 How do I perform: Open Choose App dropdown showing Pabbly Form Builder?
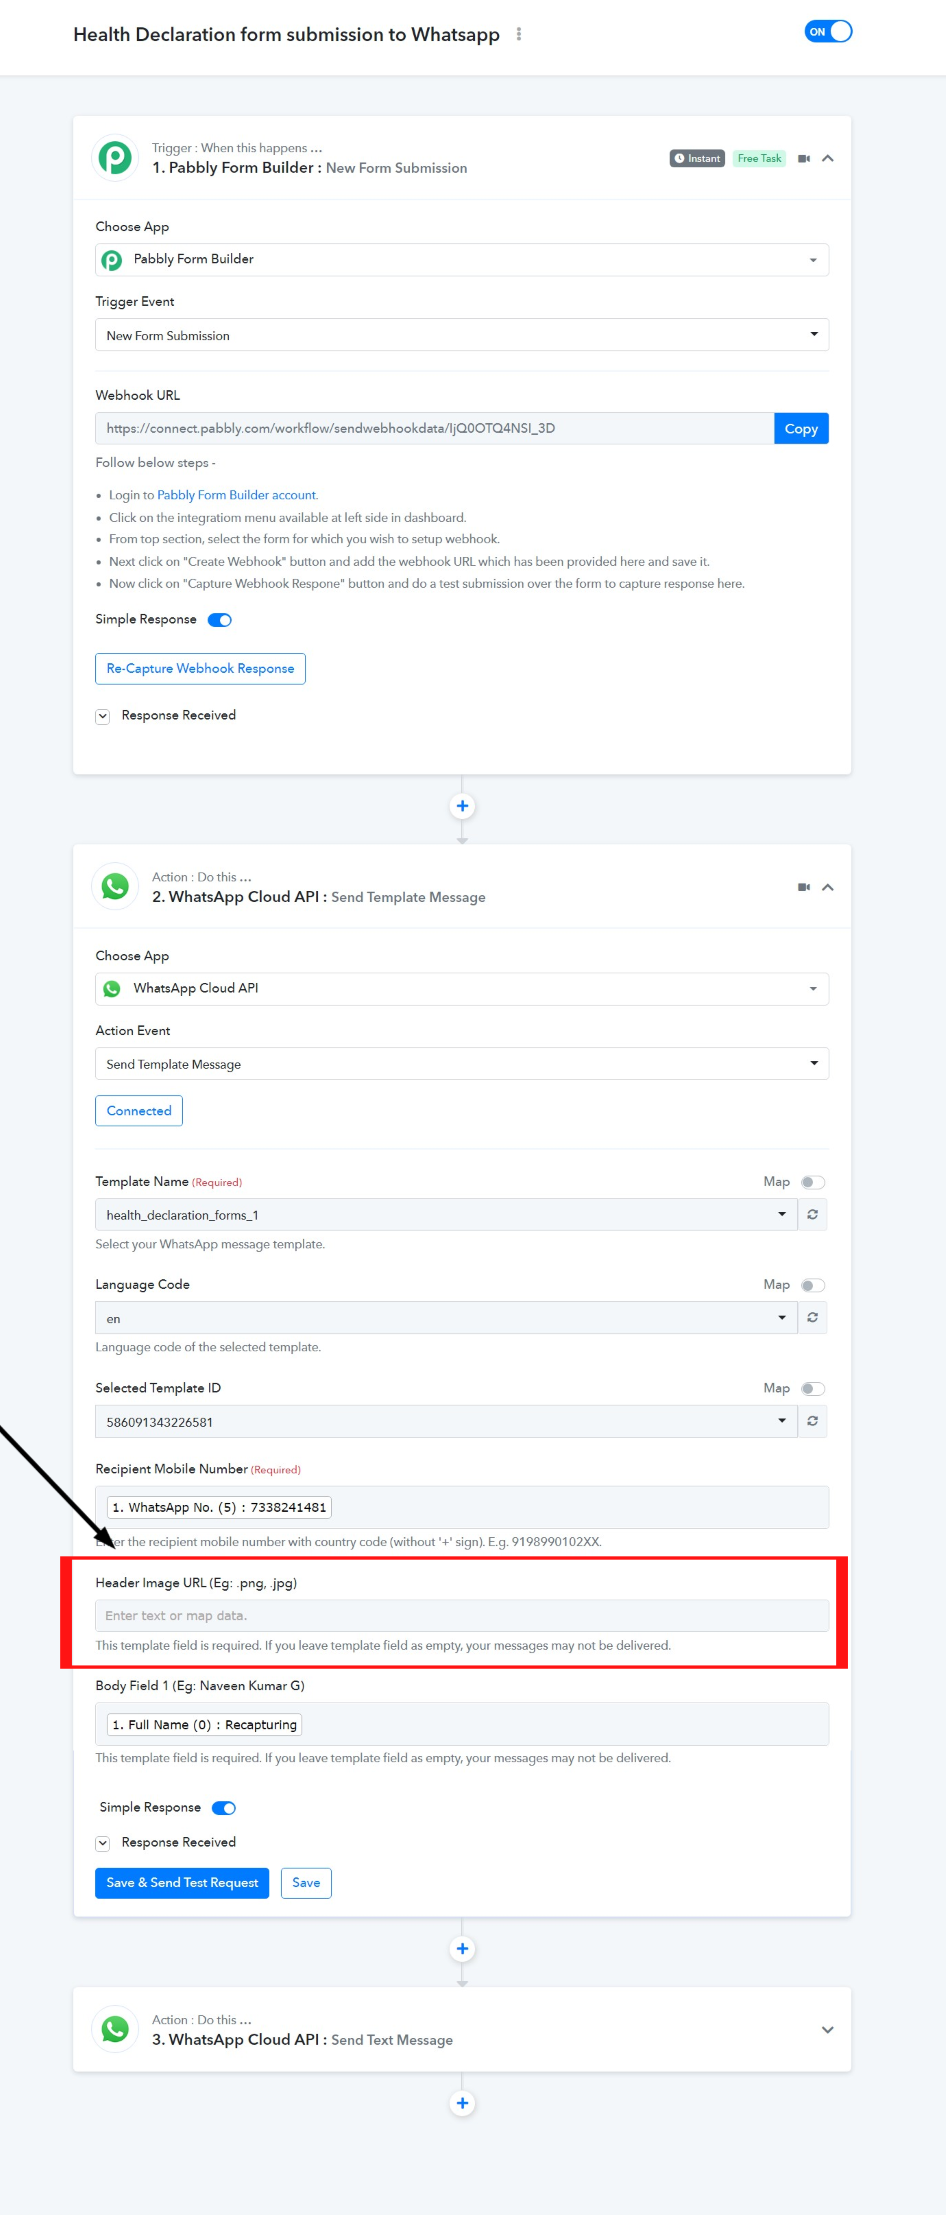pos(462,260)
